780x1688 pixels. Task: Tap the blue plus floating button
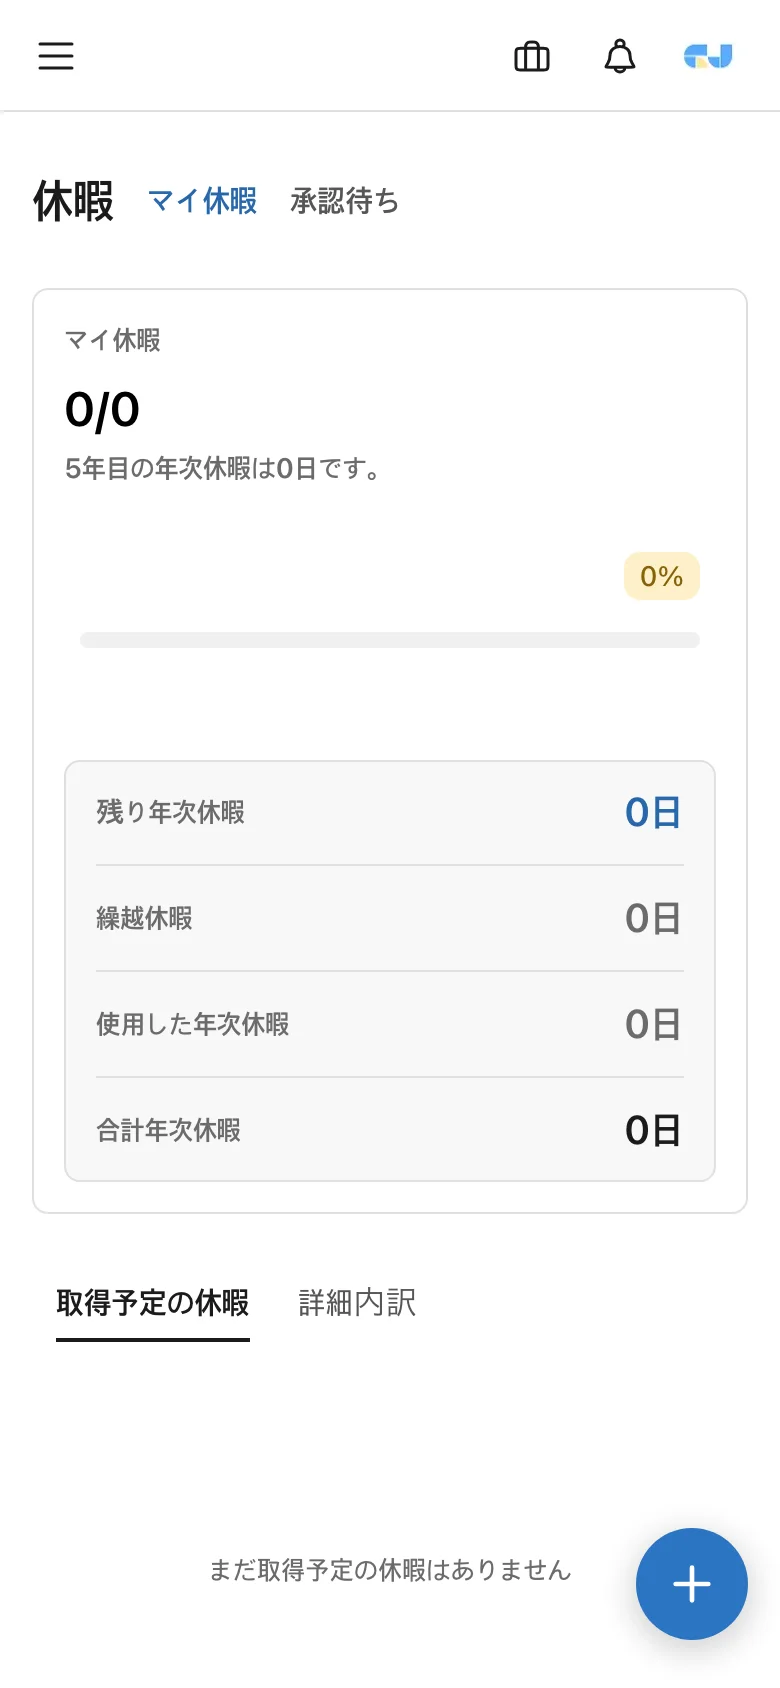(x=692, y=1584)
